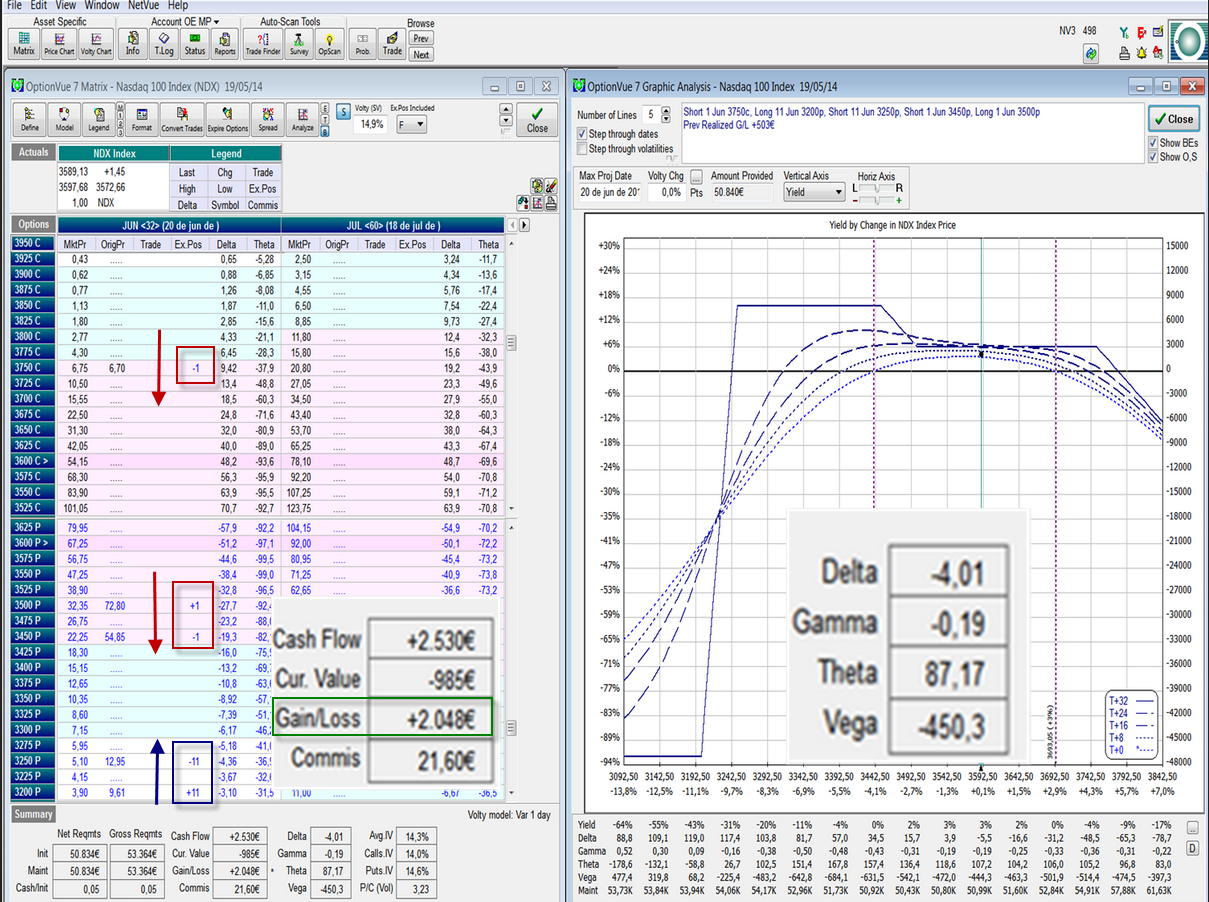The width and height of the screenshot is (1209, 902).
Task: Click the Analyze toolbar icon
Action: [302, 119]
